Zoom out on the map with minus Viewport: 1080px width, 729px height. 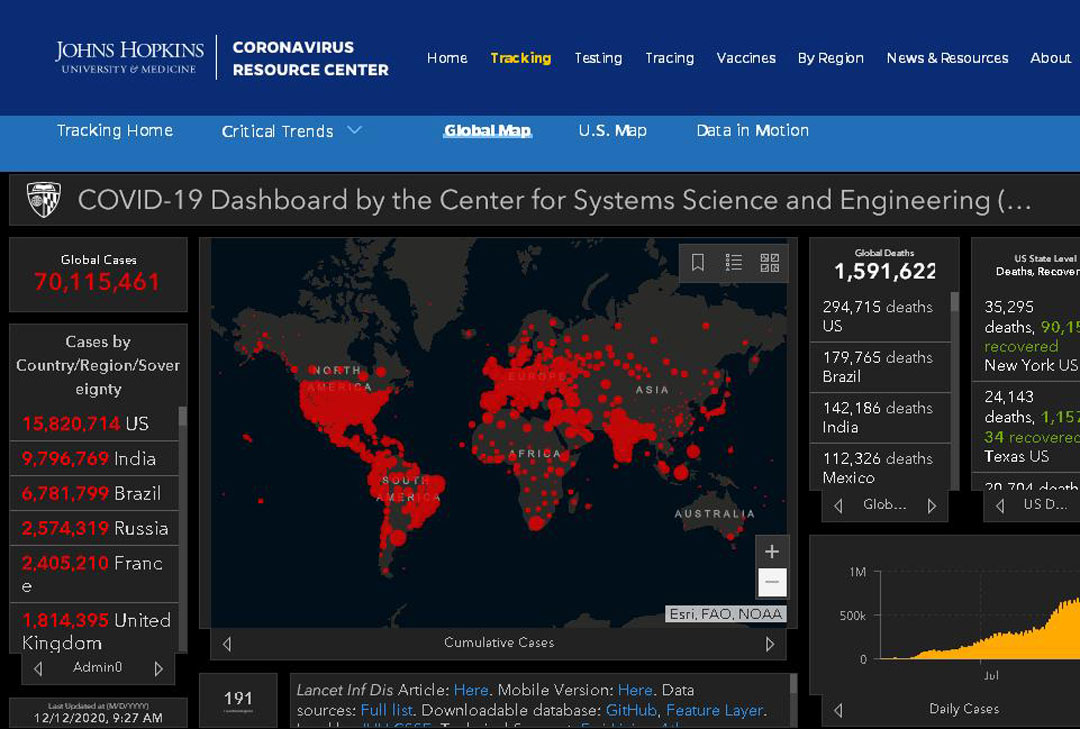pos(771,582)
